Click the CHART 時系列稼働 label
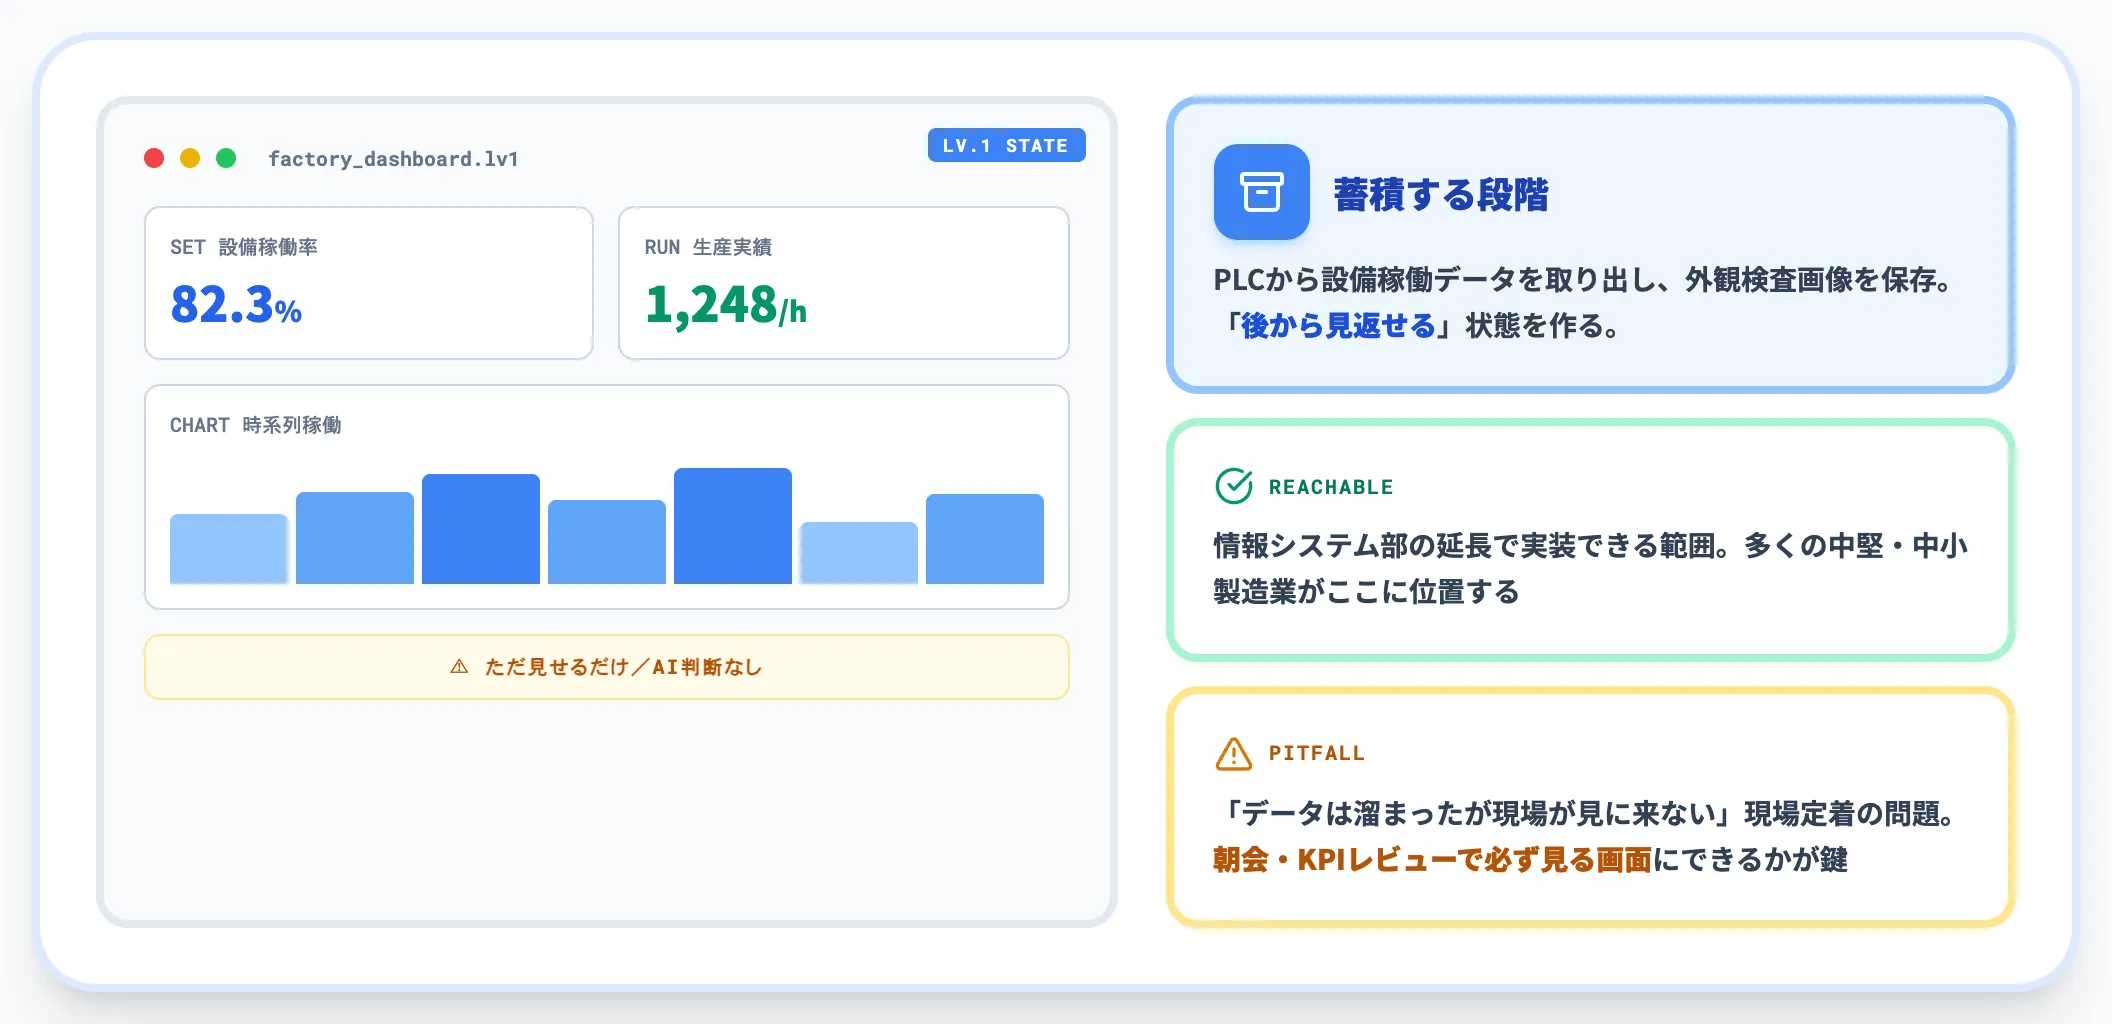 tap(256, 425)
